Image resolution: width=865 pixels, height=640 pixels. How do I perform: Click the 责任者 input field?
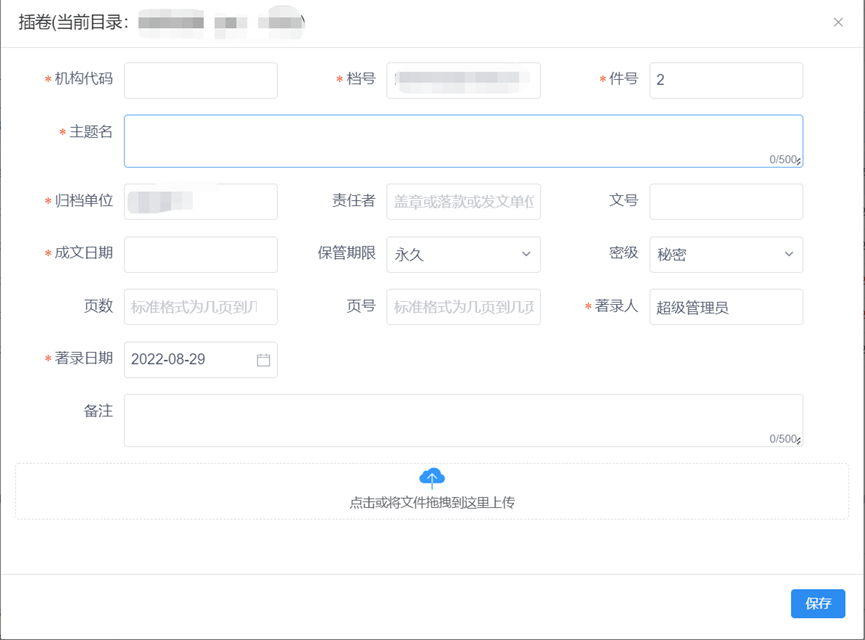(x=463, y=201)
